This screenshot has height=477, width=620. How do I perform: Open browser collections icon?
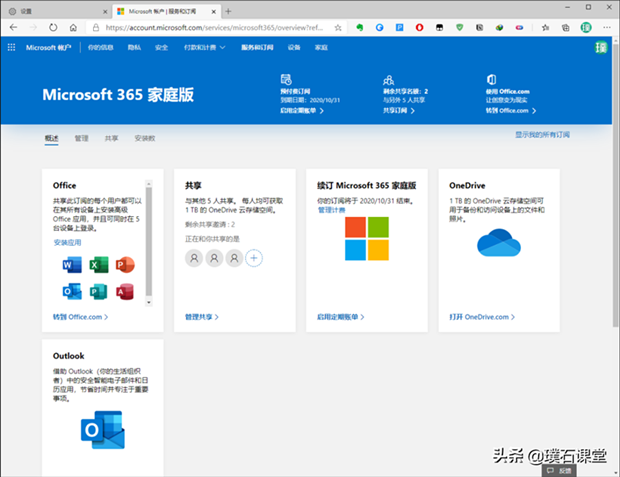[566, 27]
